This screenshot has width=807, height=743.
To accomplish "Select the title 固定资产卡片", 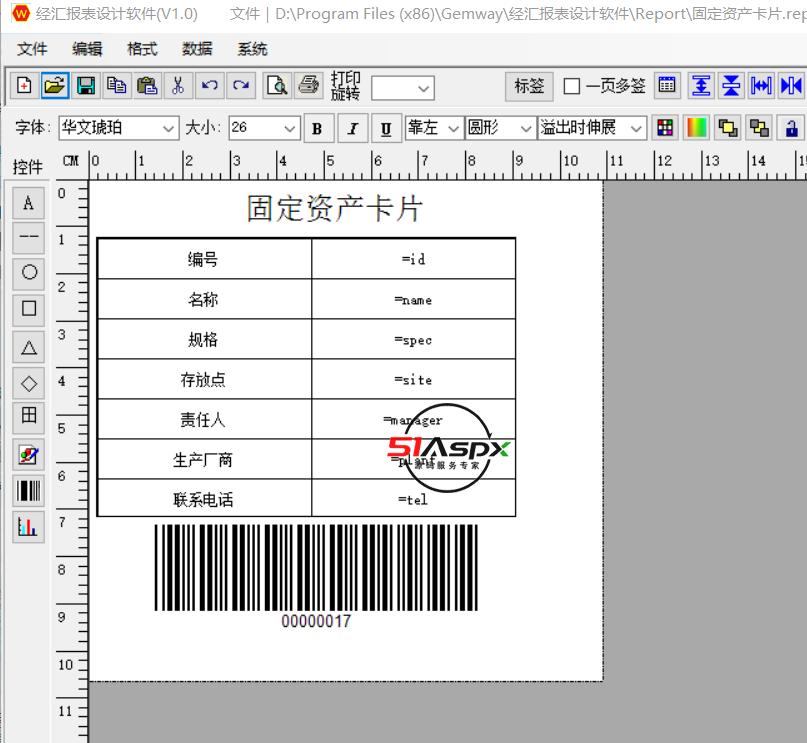I will pos(335,208).
